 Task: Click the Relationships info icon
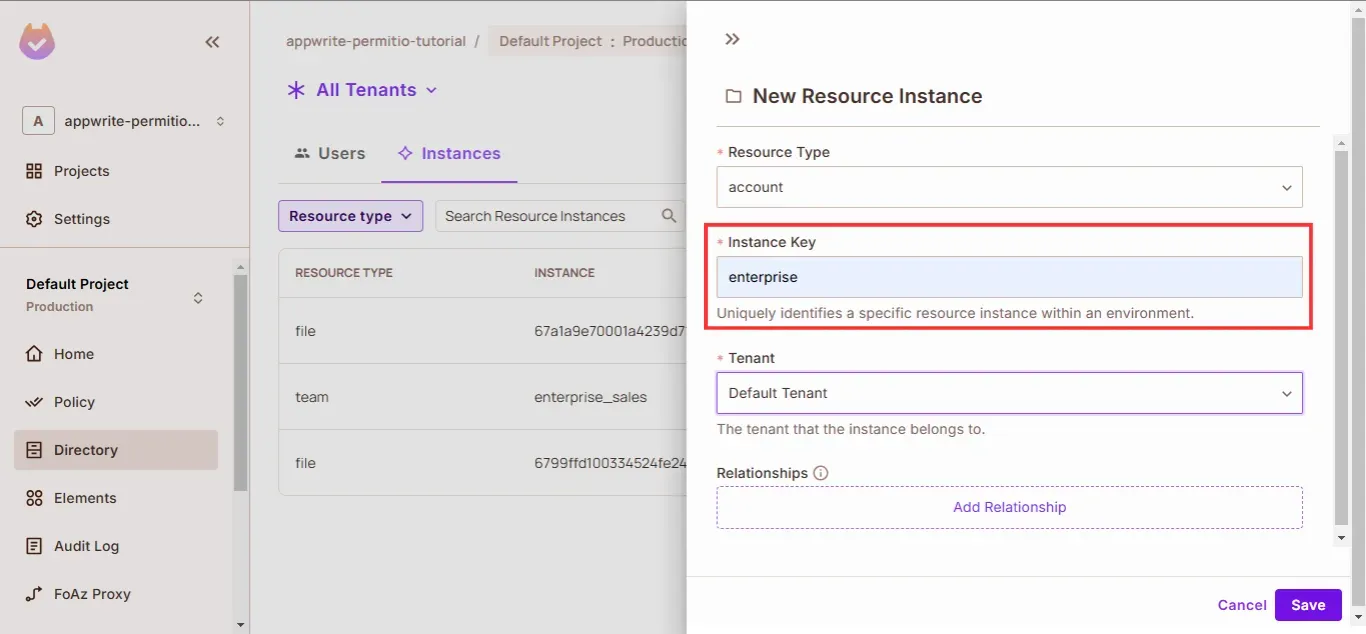pos(821,473)
